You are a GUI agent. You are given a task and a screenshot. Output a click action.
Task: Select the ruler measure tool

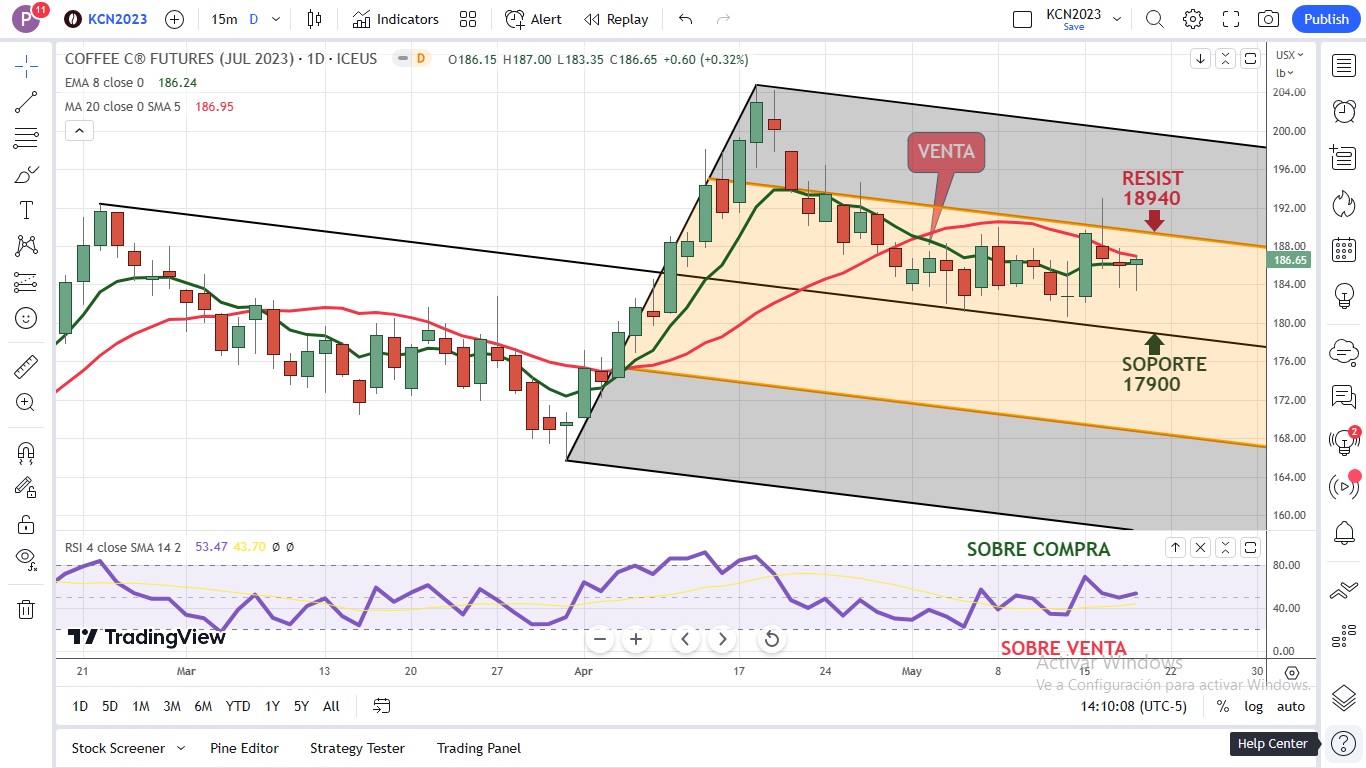26,366
